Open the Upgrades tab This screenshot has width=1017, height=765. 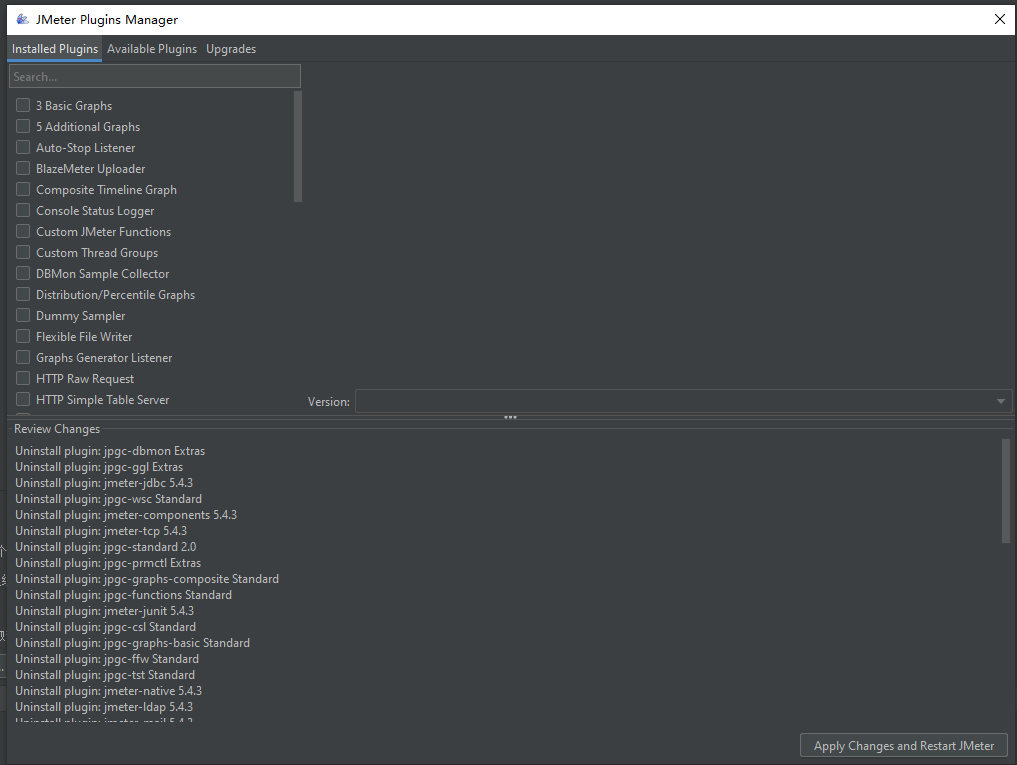click(231, 49)
